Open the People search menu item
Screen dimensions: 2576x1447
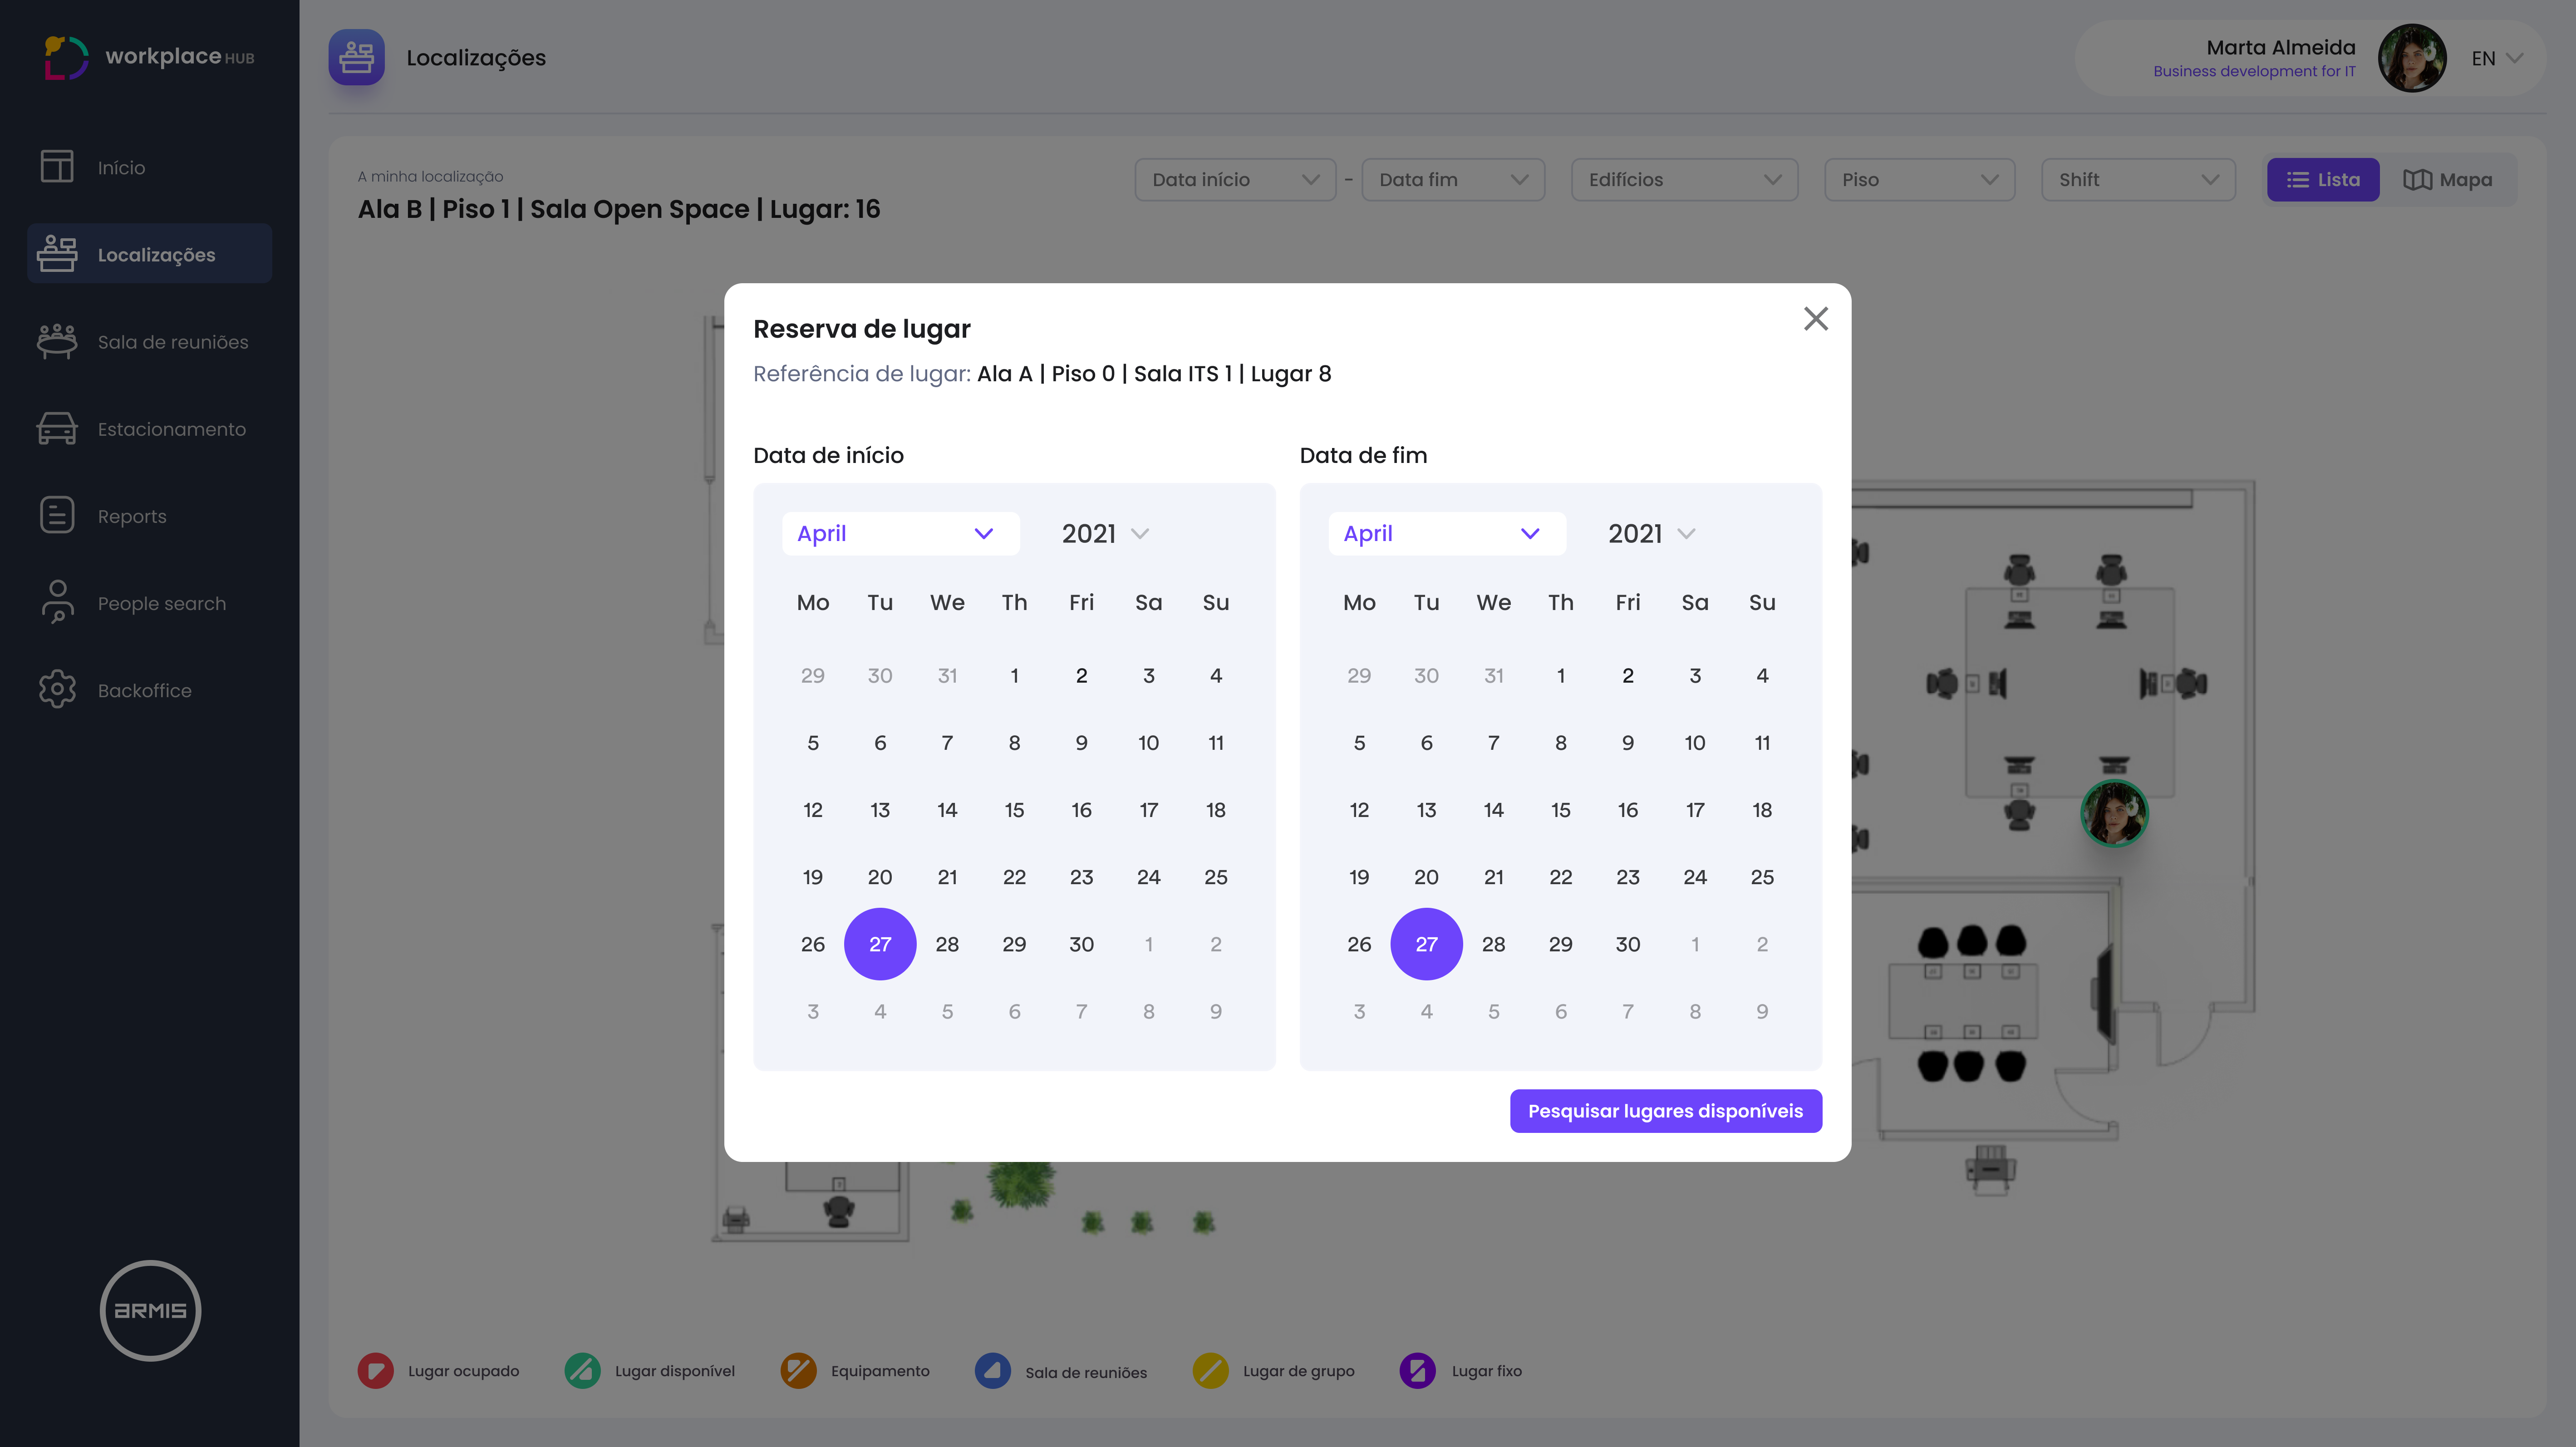point(150,603)
